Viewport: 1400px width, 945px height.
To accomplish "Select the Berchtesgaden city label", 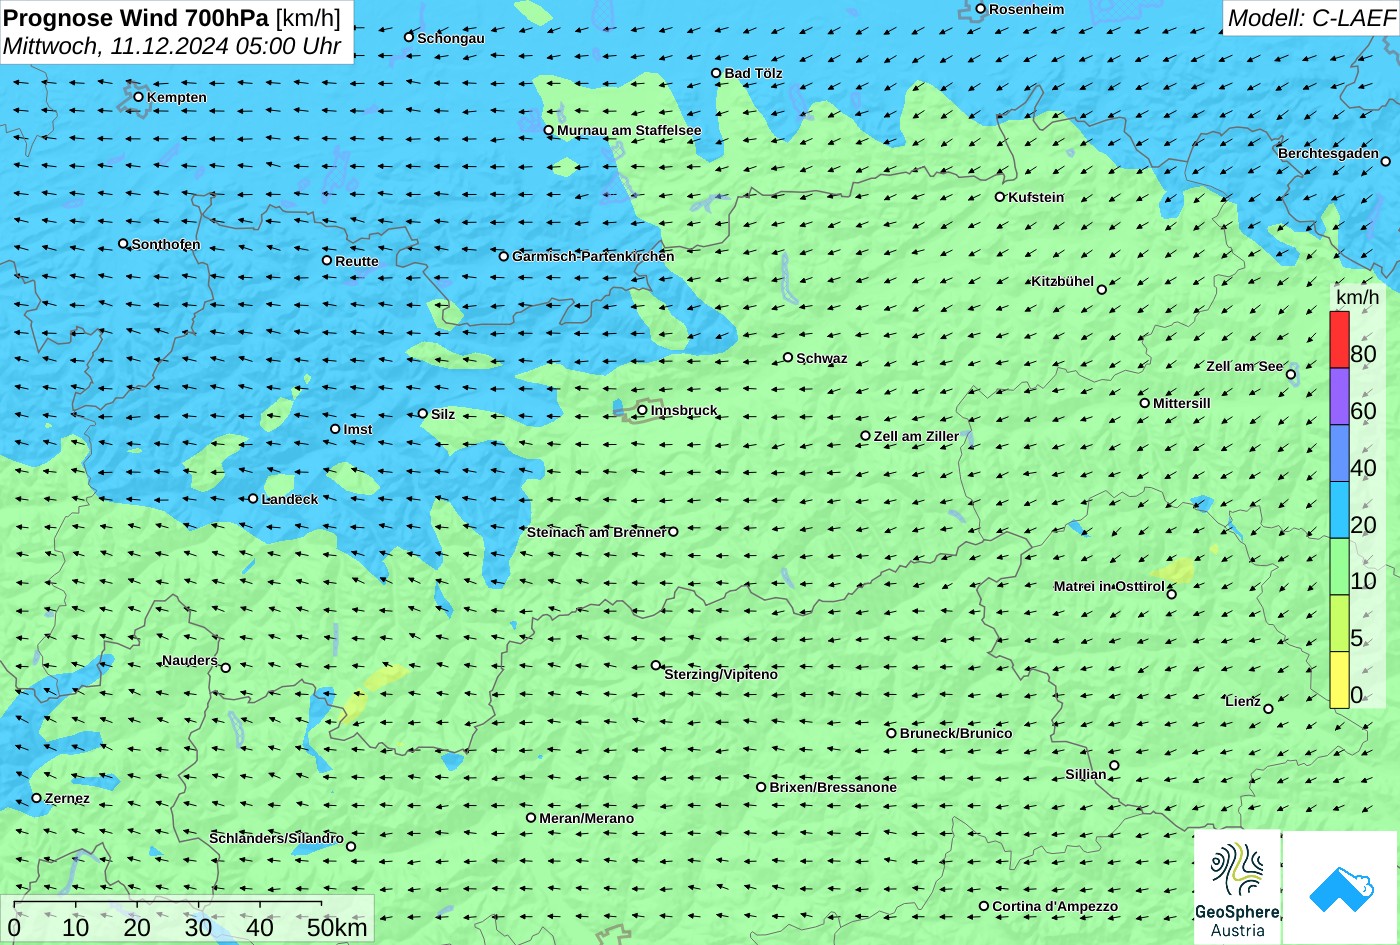I will click(1328, 153).
